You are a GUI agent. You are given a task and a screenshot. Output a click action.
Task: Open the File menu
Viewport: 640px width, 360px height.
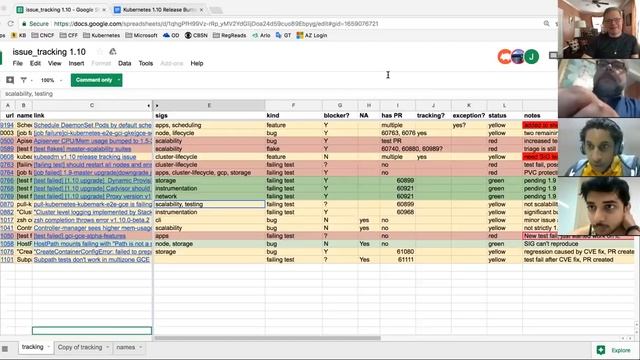coord(18,63)
